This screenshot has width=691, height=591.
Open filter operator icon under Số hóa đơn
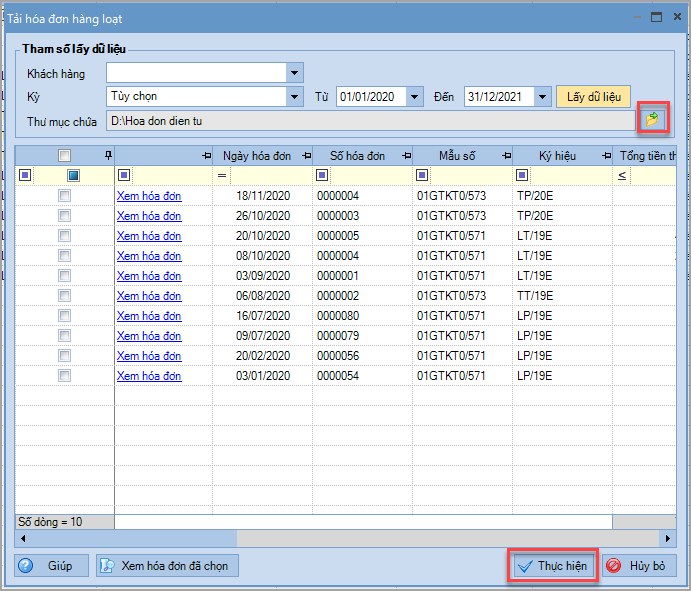[x=322, y=175]
